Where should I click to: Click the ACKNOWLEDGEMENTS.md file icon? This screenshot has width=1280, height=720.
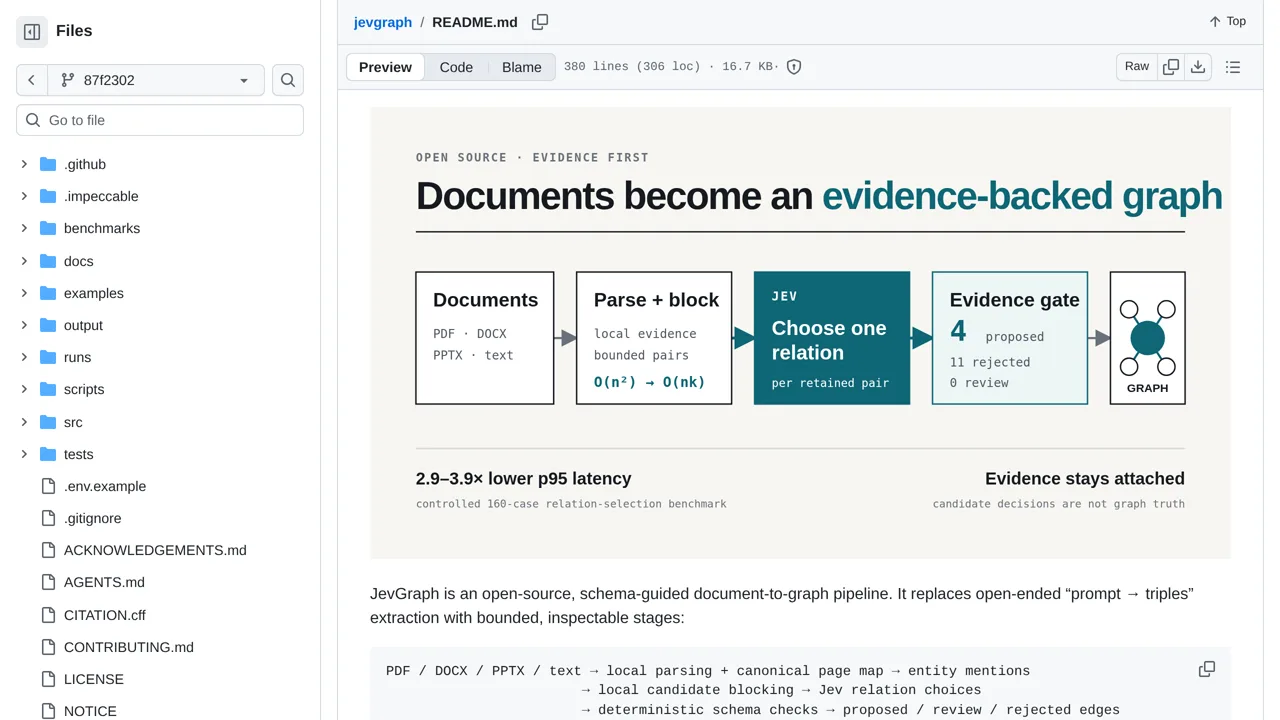point(48,550)
